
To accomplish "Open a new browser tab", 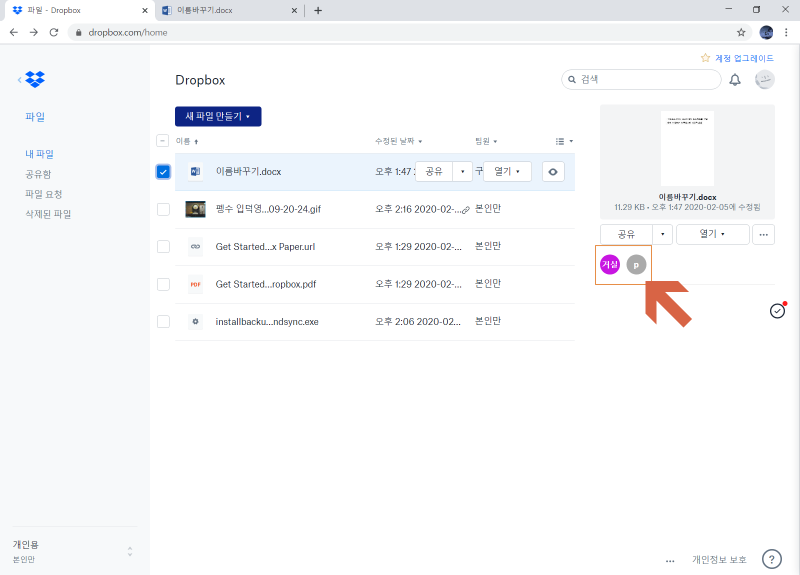I will tap(318, 10).
